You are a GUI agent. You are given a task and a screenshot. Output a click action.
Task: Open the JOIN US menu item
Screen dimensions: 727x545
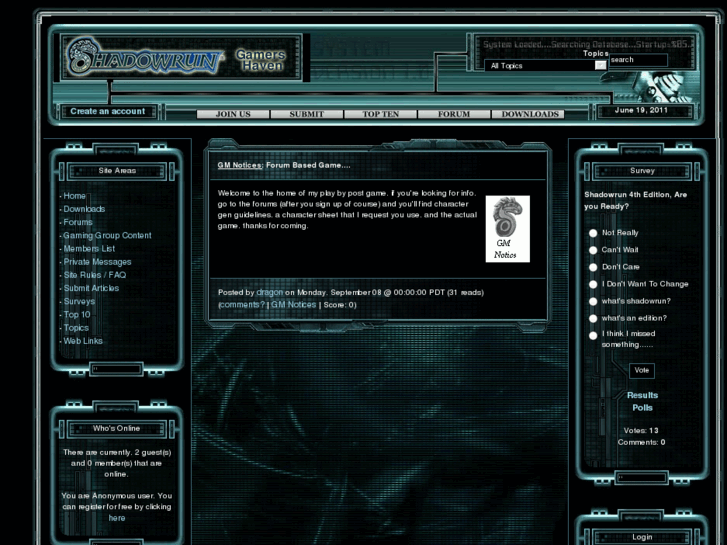(233, 114)
